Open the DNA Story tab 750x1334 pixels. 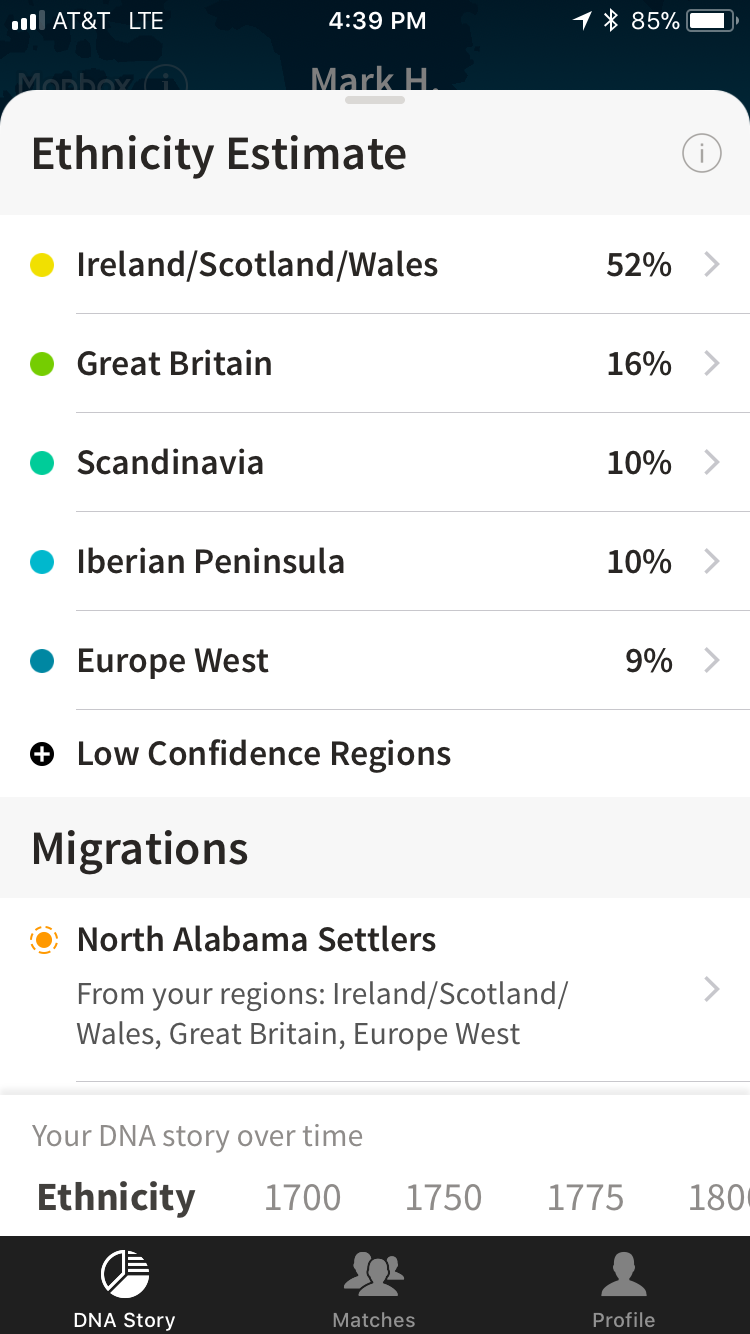(x=125, y=1287)
